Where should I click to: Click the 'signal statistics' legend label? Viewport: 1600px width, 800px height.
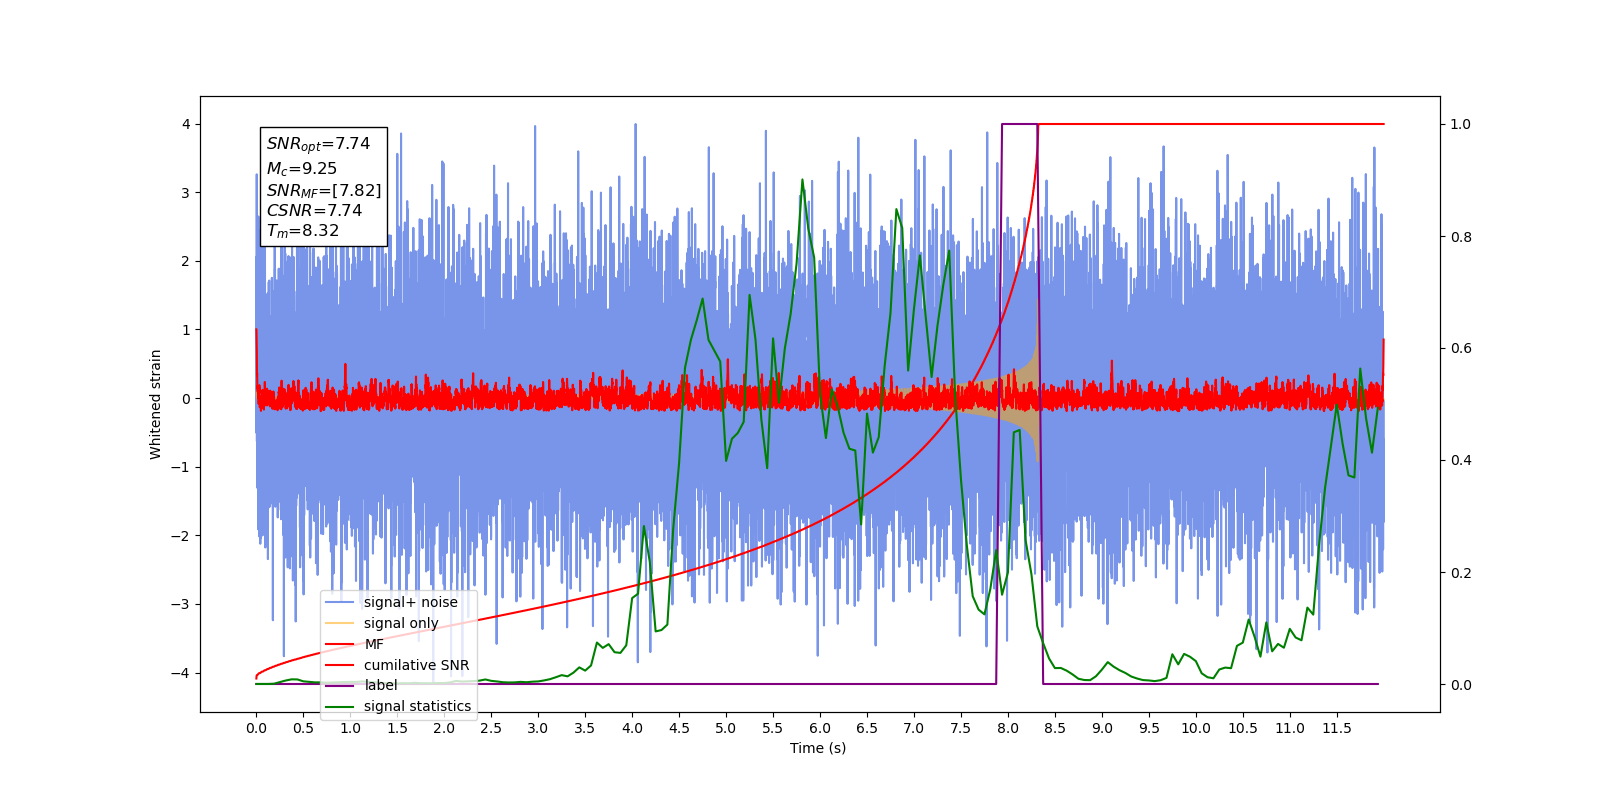(417, 706)
